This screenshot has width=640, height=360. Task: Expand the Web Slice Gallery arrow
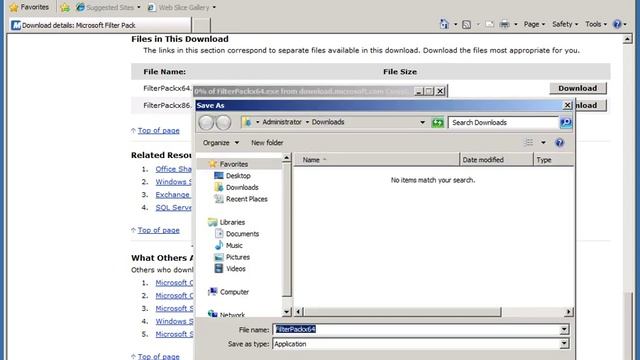(214, 7)
